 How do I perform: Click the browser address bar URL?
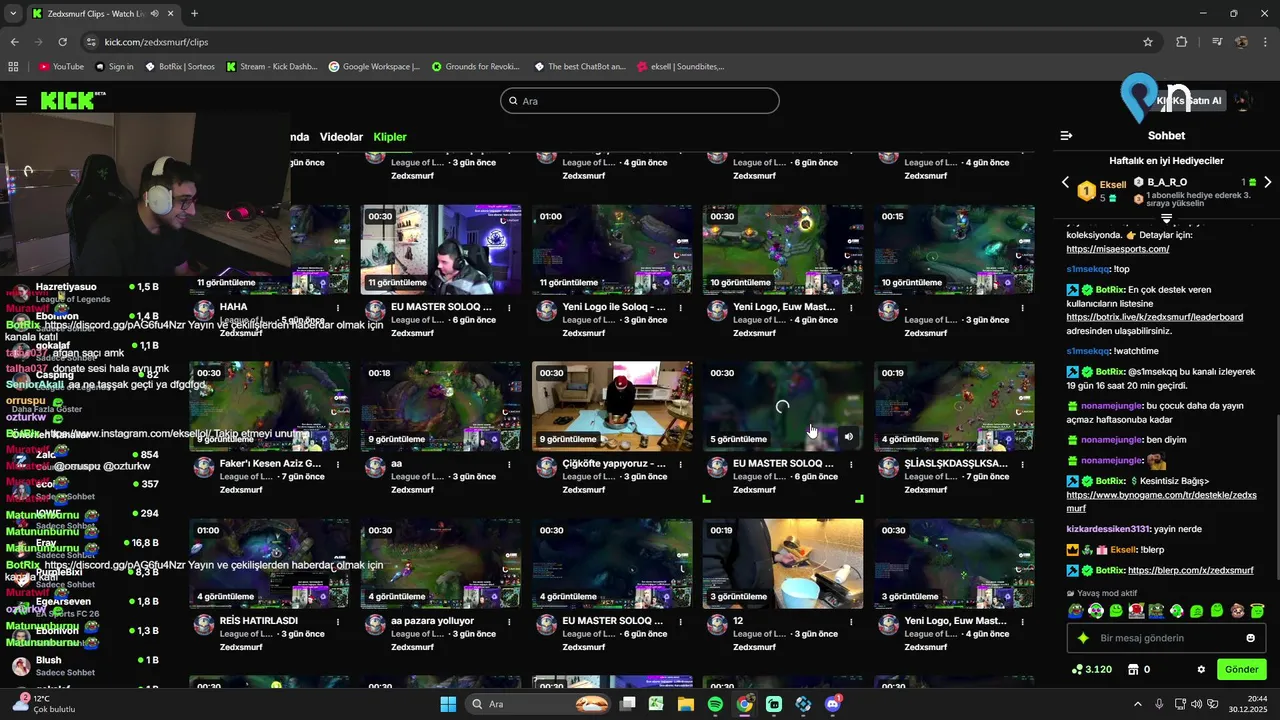pos(156,42)
